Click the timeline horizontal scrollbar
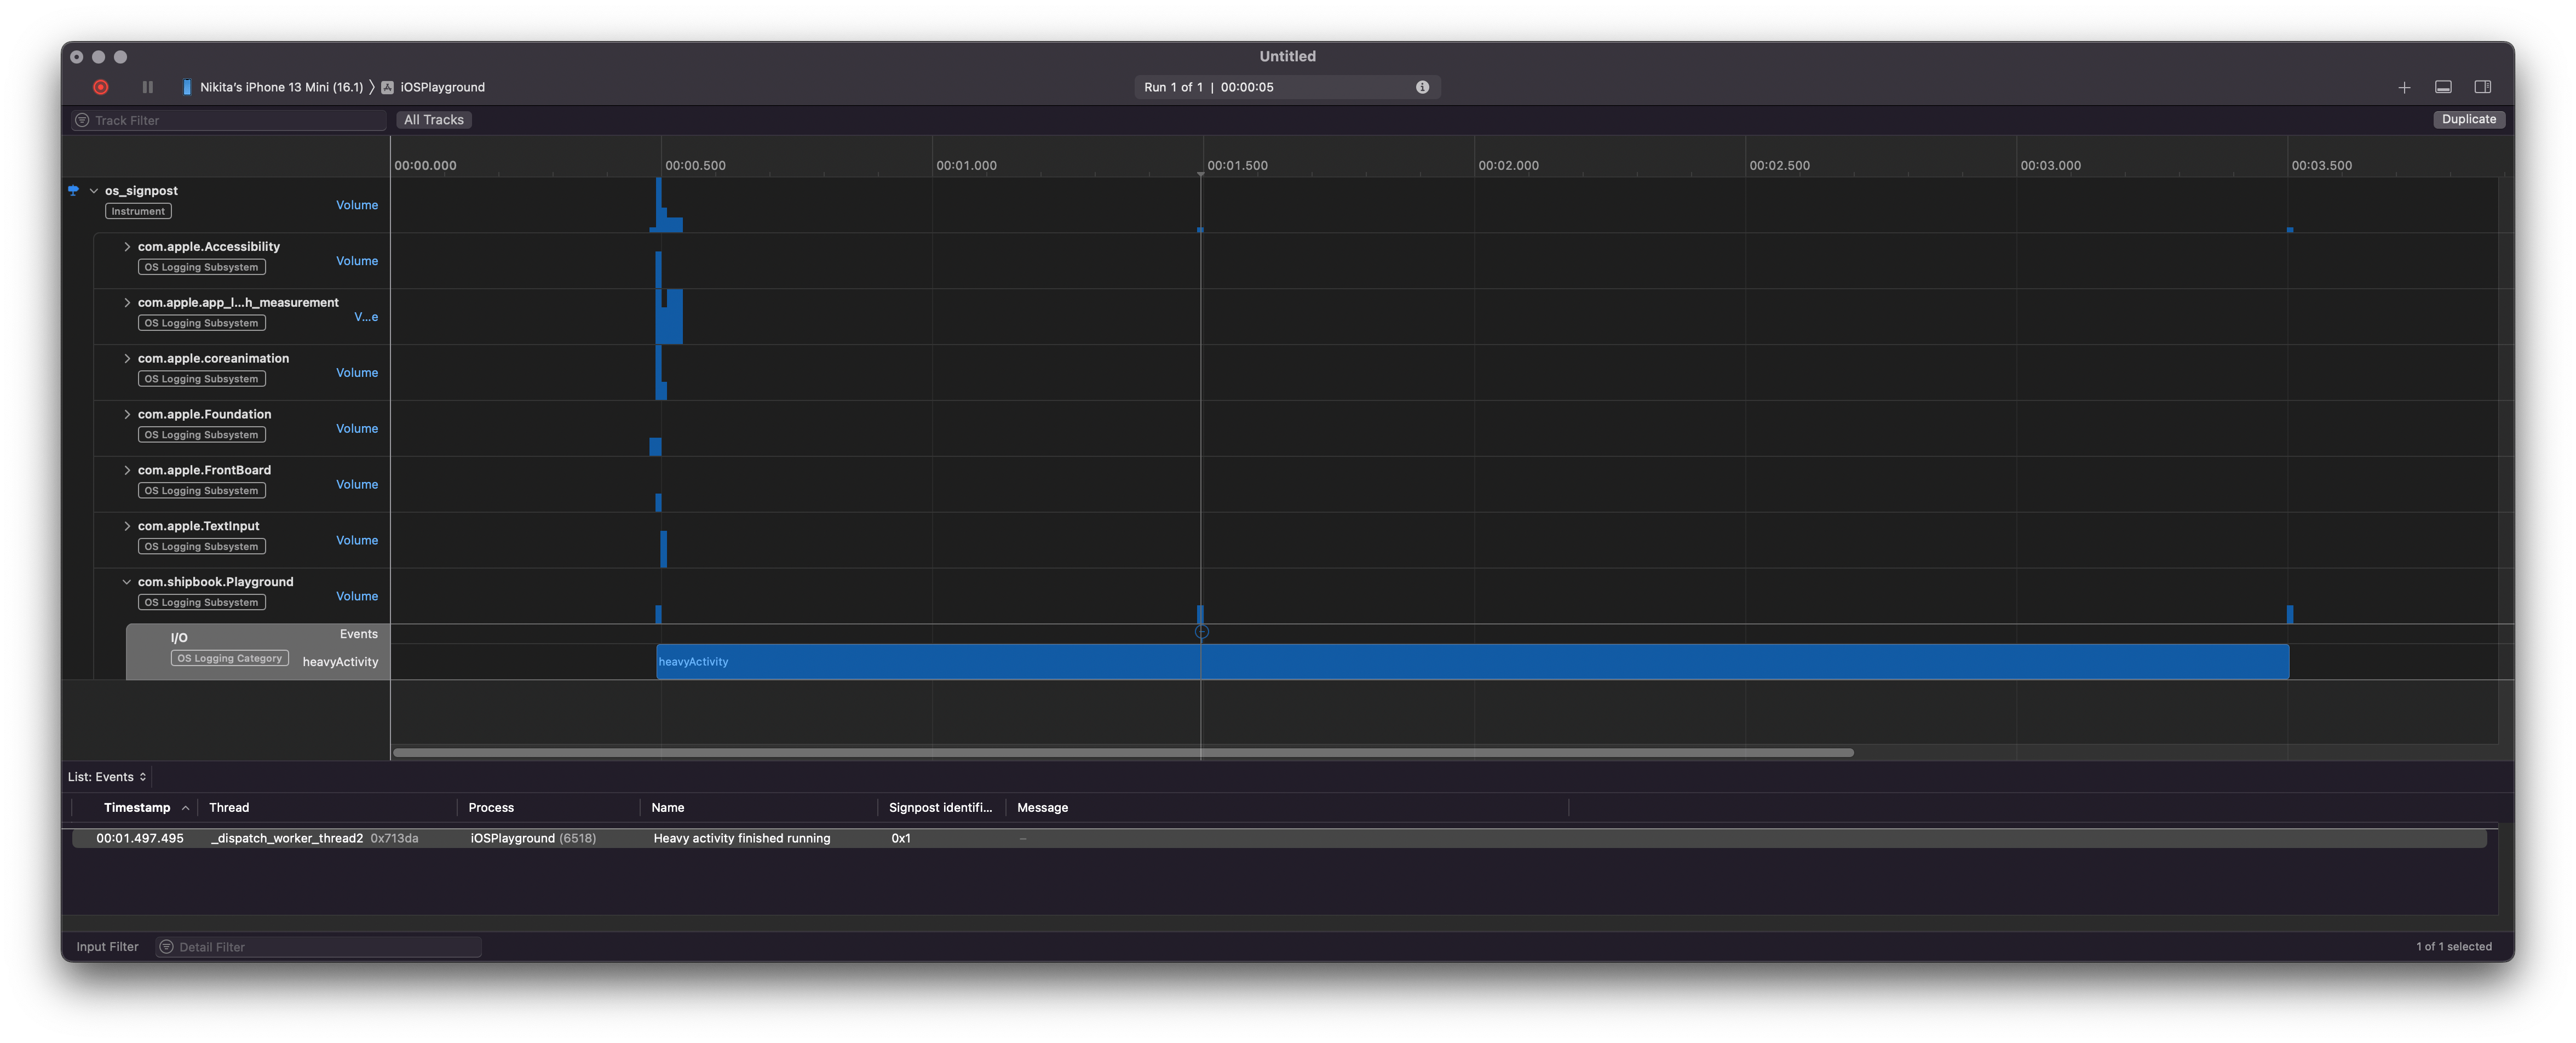 [x=1120, y=753]
